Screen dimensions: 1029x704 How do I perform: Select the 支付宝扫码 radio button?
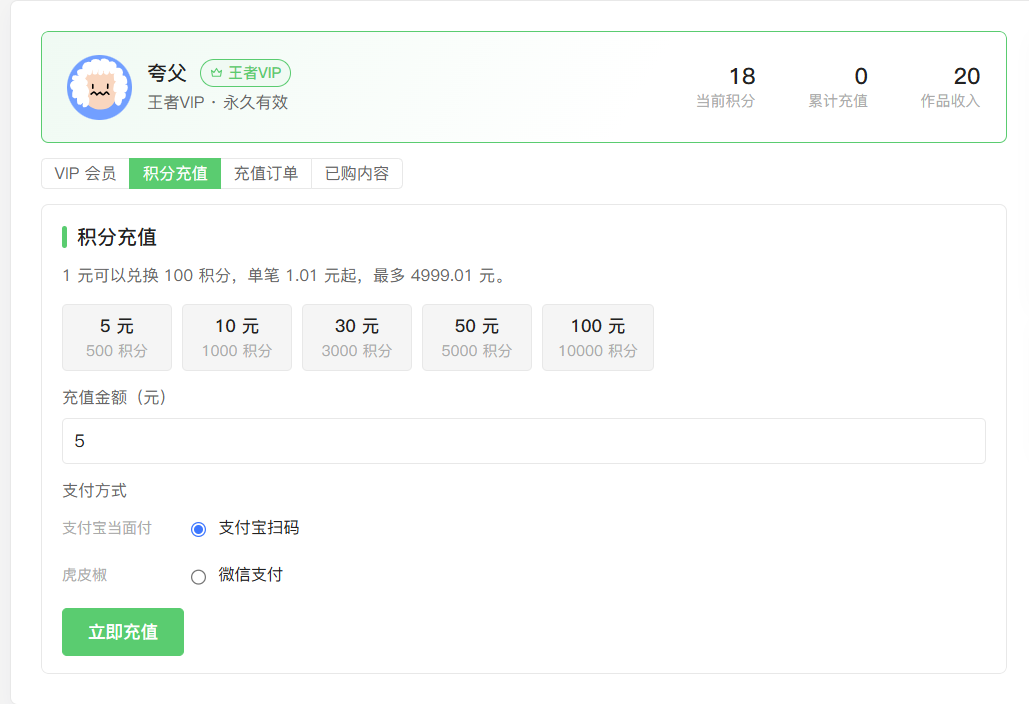(x=198, y=529)
